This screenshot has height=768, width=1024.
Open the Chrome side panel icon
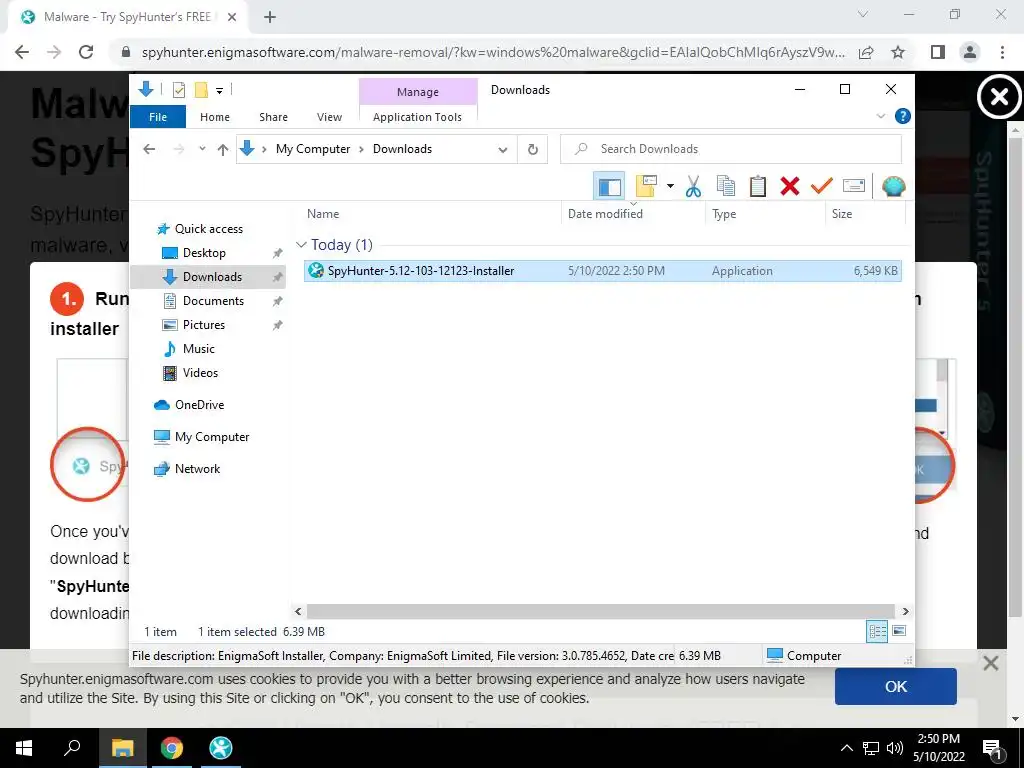(938, 52)
